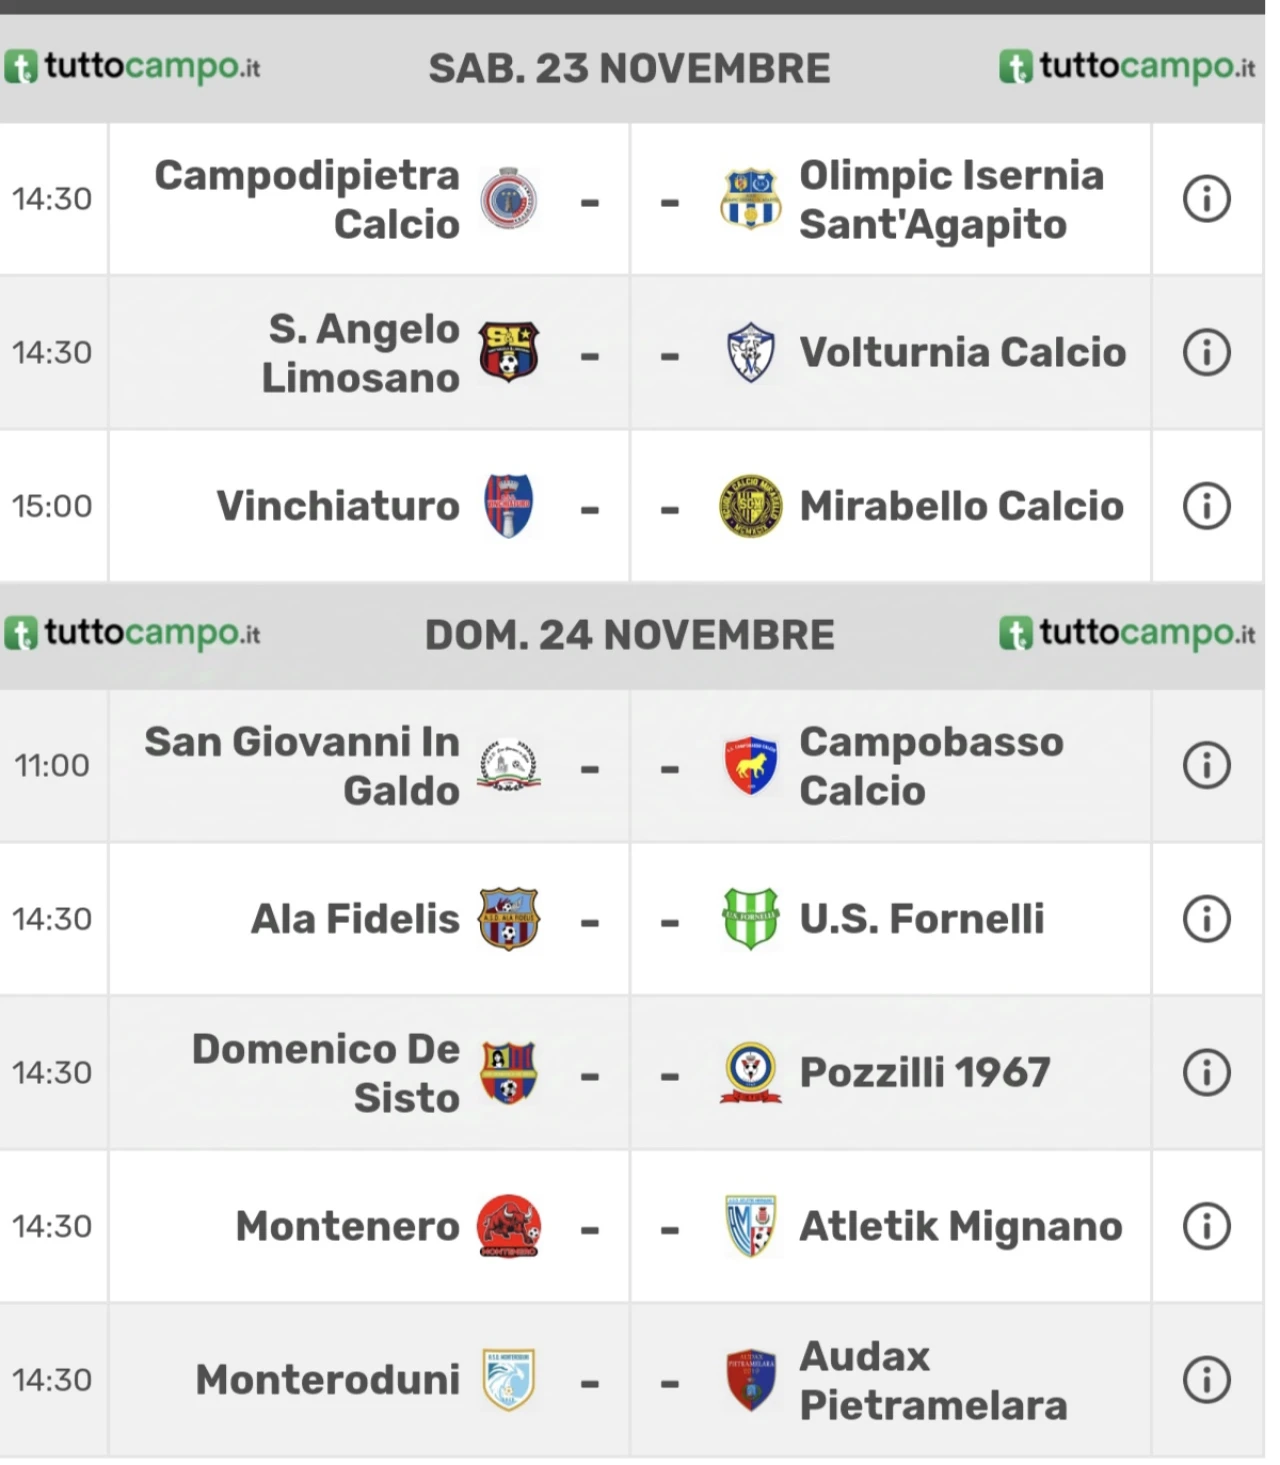The image size is (1280, 1465).
Task: Open info for Domenico De Sisto match
Action: coord(1207,1073)
